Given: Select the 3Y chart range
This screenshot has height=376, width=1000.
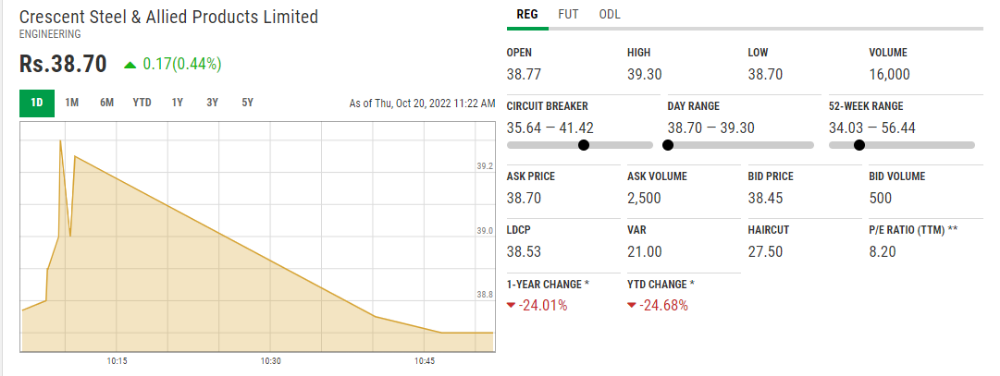Looking at the screenshot, I should 212,103.
